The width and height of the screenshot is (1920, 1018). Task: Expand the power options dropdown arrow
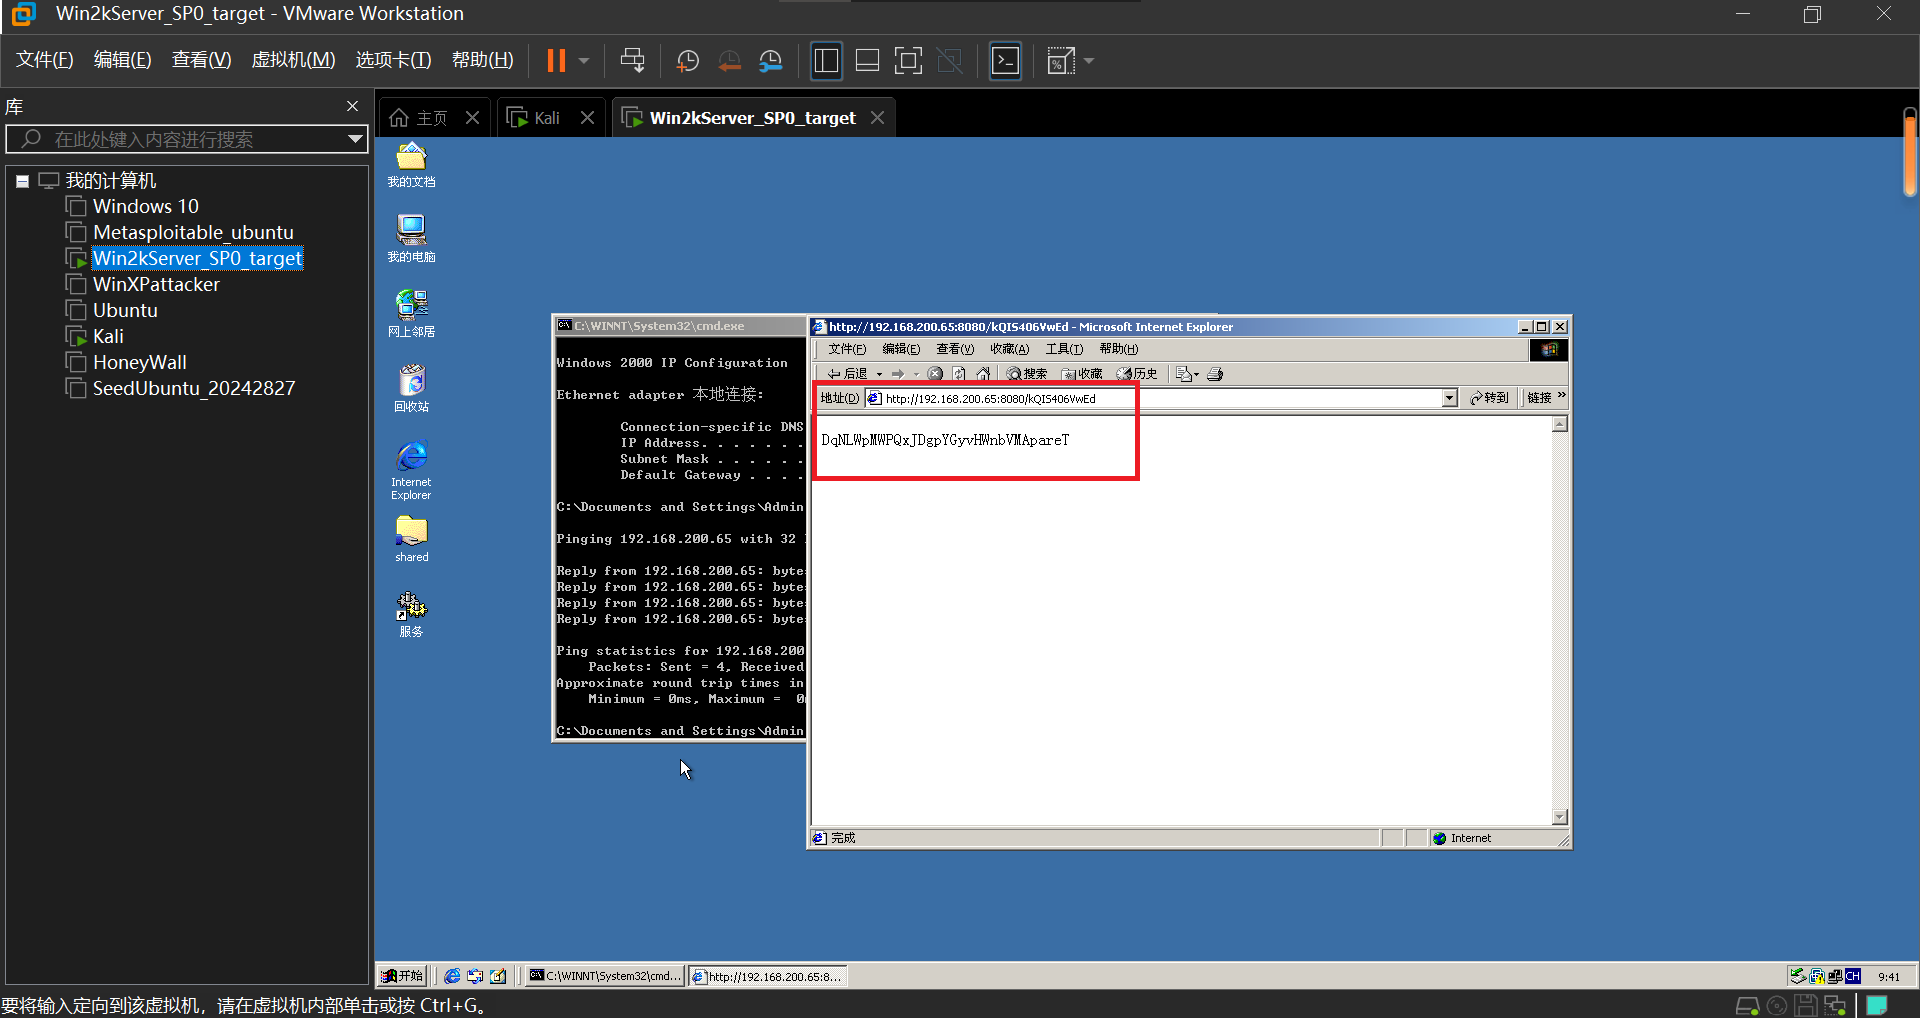pyautogui.click(x=584, y=61)
